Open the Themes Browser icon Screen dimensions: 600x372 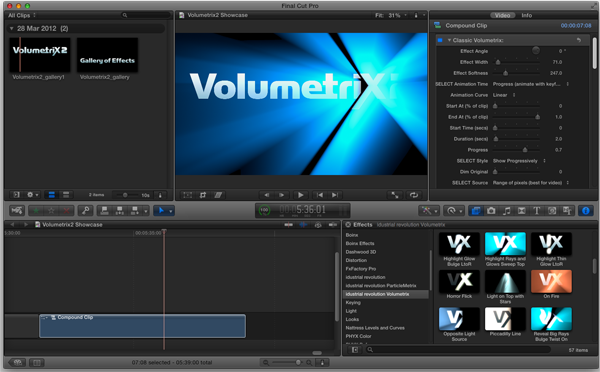click(x=567, y=210)
